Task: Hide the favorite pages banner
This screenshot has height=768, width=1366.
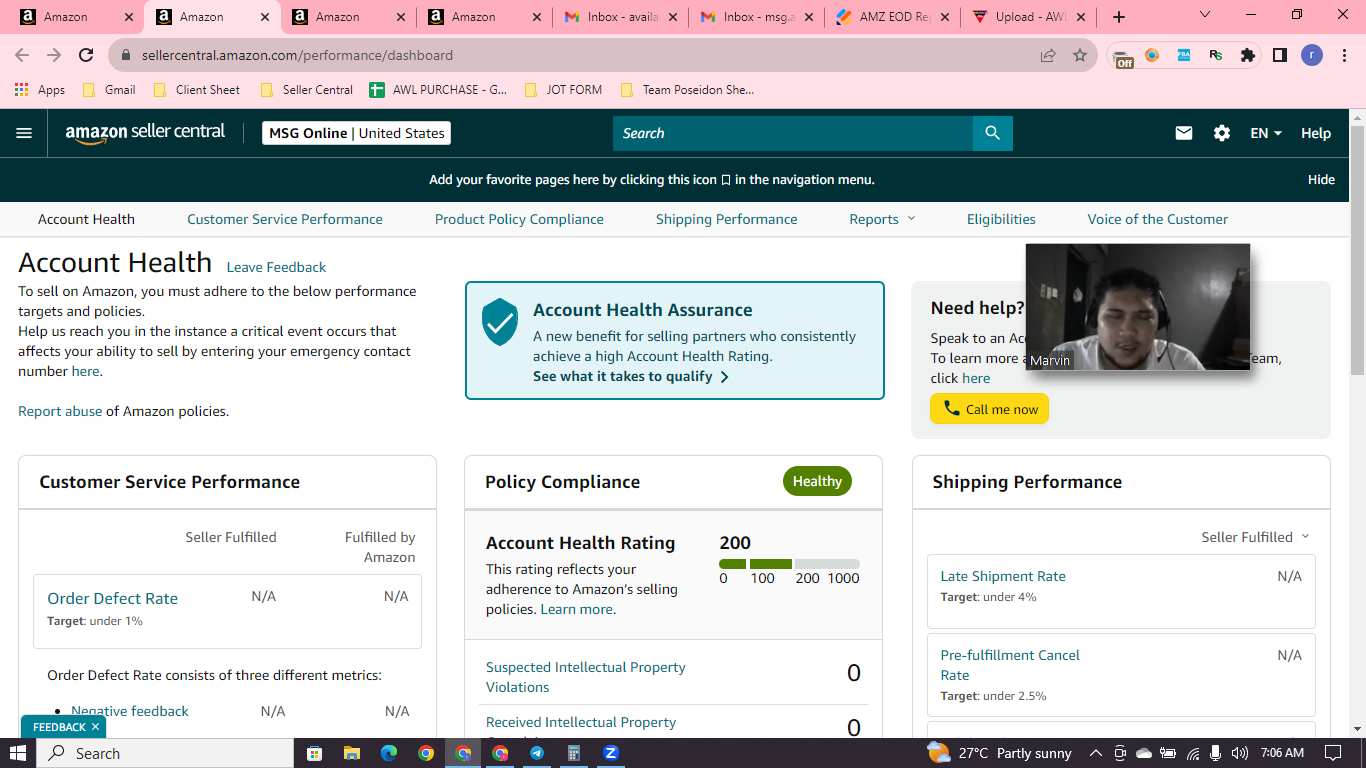Action: [x=1321, y=180]
